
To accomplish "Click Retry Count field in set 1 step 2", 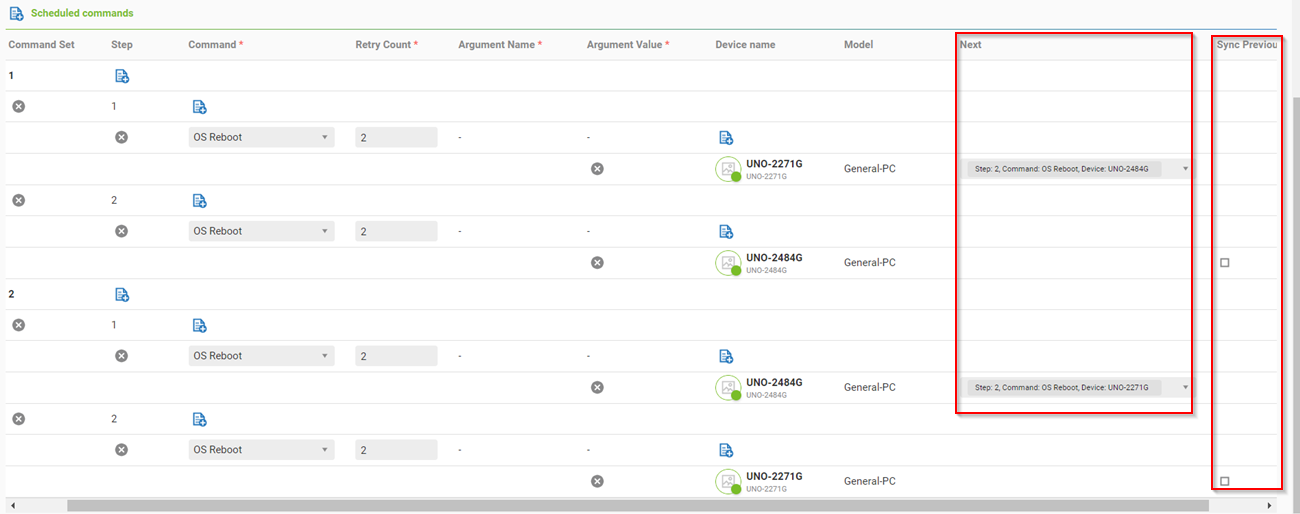I will [x=395, y=231].
